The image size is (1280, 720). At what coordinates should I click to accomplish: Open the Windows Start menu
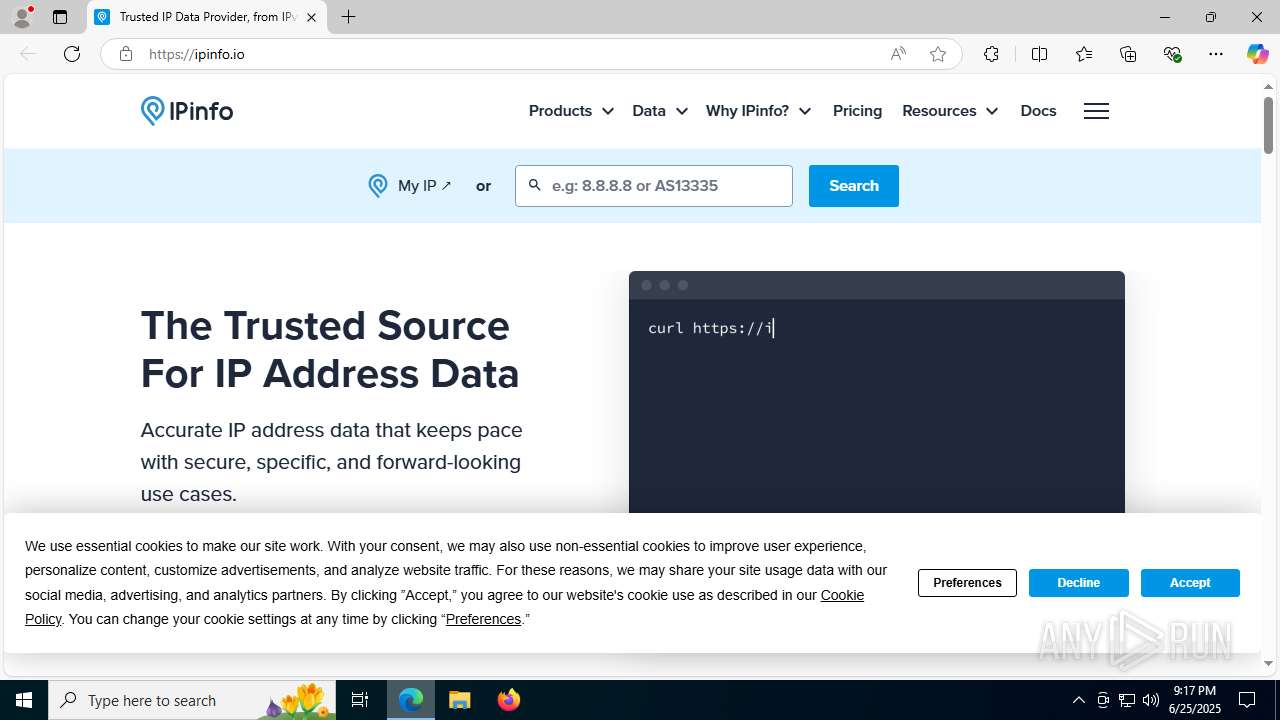24,700
